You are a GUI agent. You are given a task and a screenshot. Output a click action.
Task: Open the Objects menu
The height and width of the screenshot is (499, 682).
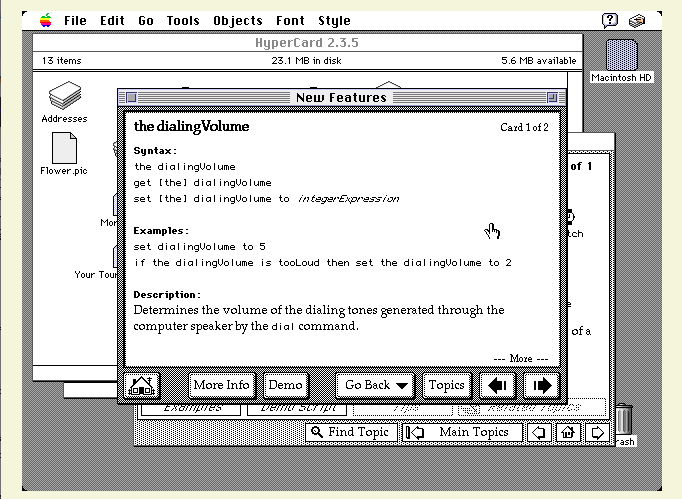point(238,20)
